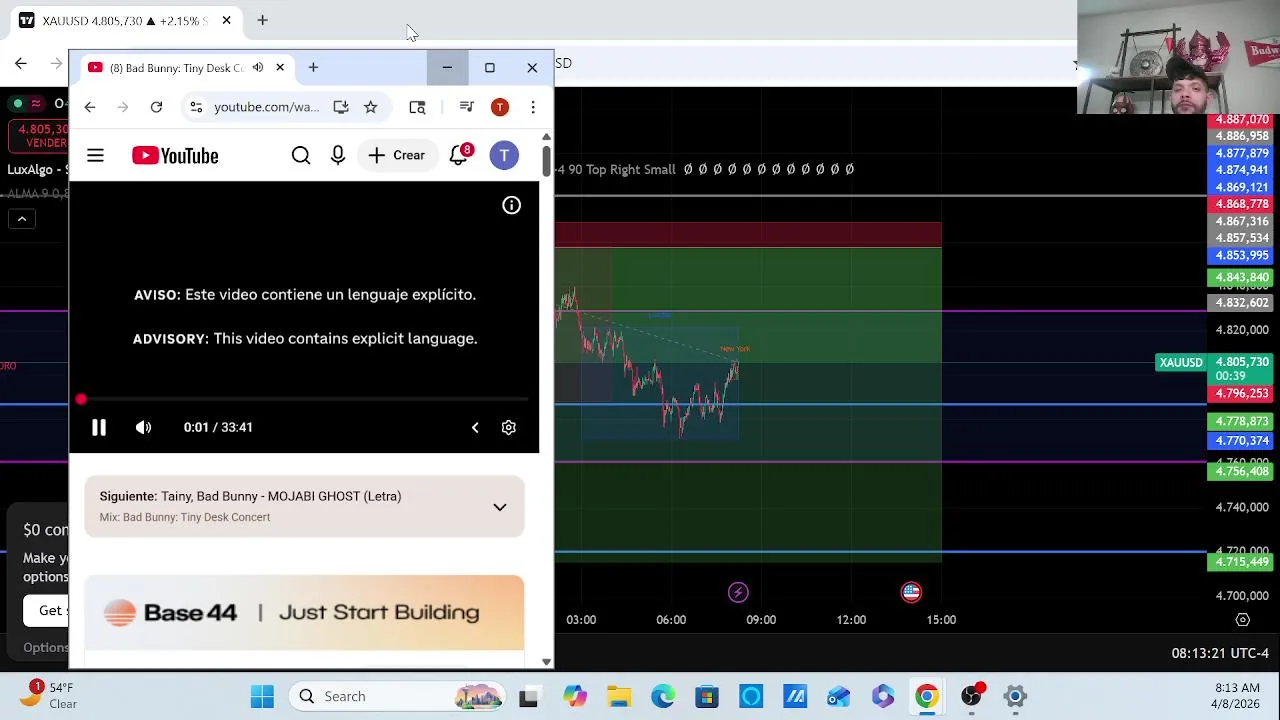1280x720 pixels.
Task: Open media controls icon in toolbar
Action: (466, 107)
